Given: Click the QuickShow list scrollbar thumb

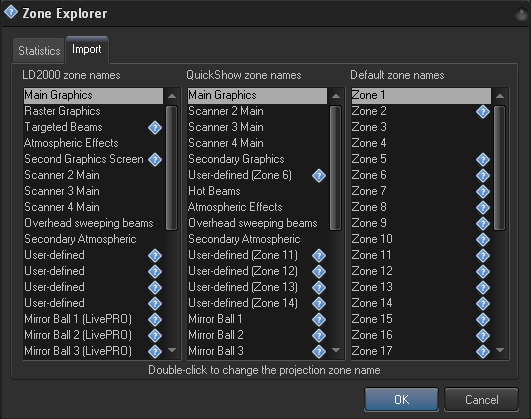Looking at the screenshot, I should (x=336, y=168).
